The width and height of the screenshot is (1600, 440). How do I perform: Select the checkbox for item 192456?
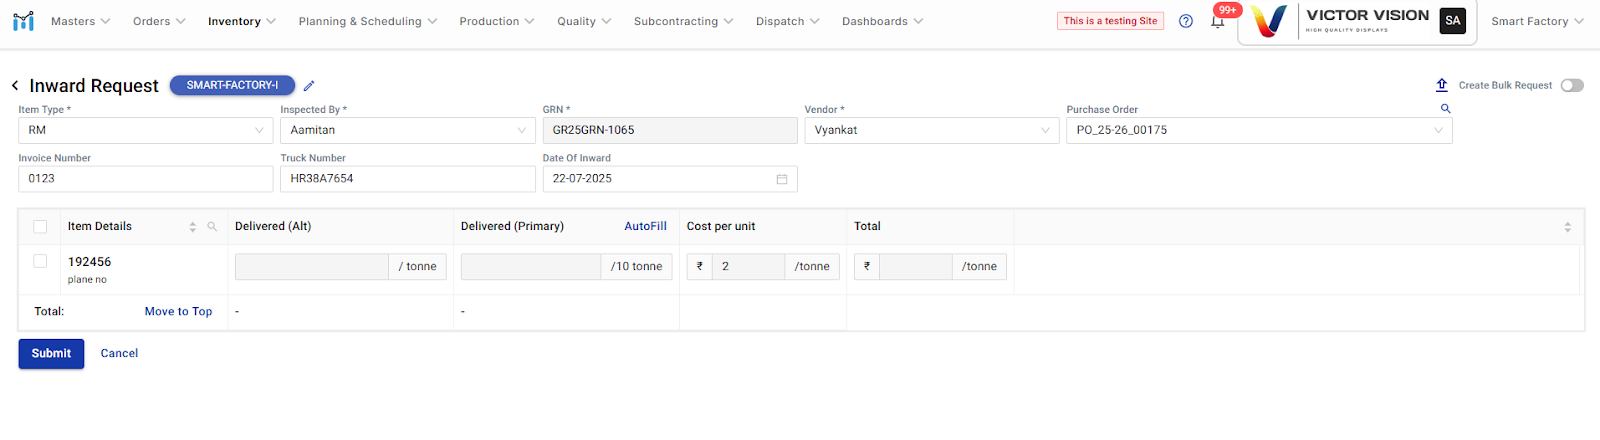point(40,261)
